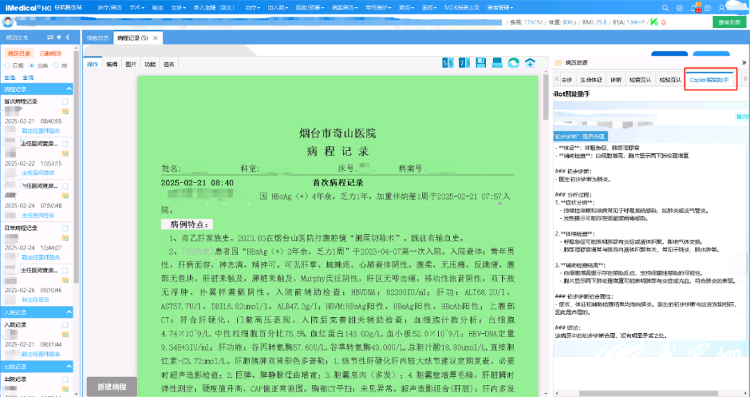
Task: Click the patient avatar icon below the logo
Action: point(8,22)
